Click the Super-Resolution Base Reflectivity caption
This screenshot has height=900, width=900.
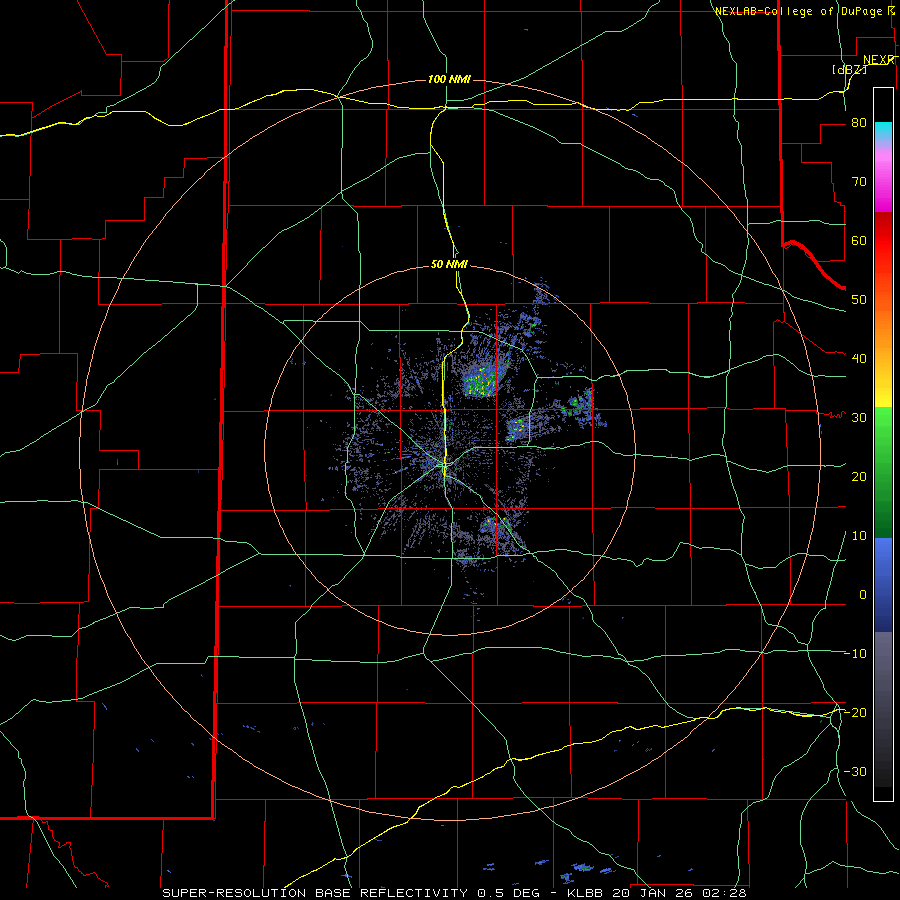[317, 893]
